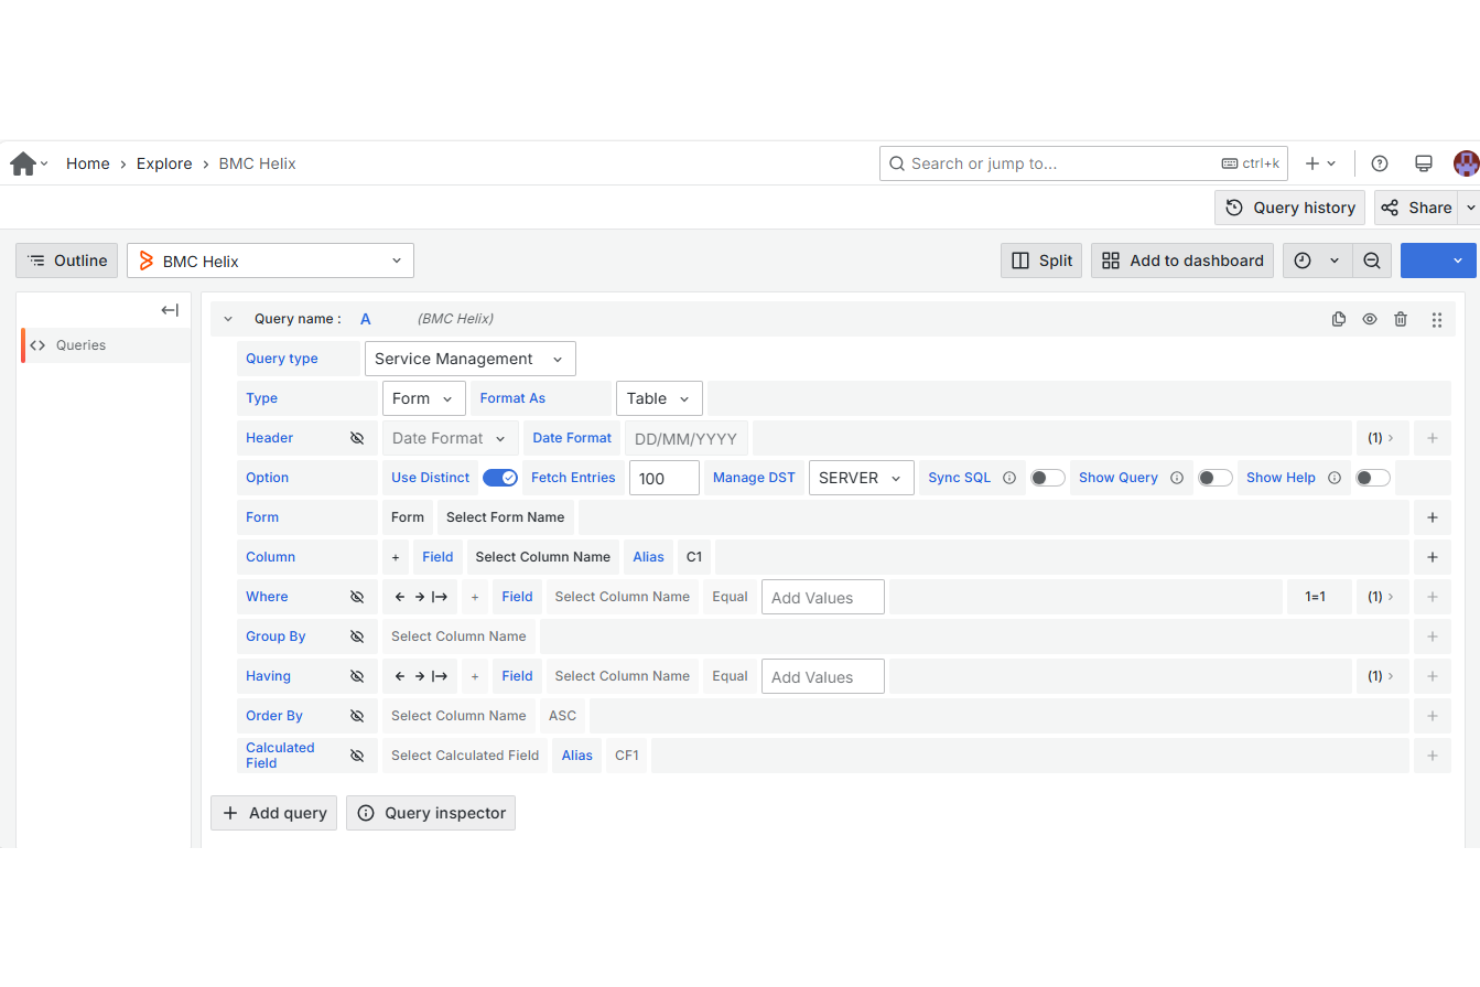Enable the Use Distinct toggle

(500, 477)
